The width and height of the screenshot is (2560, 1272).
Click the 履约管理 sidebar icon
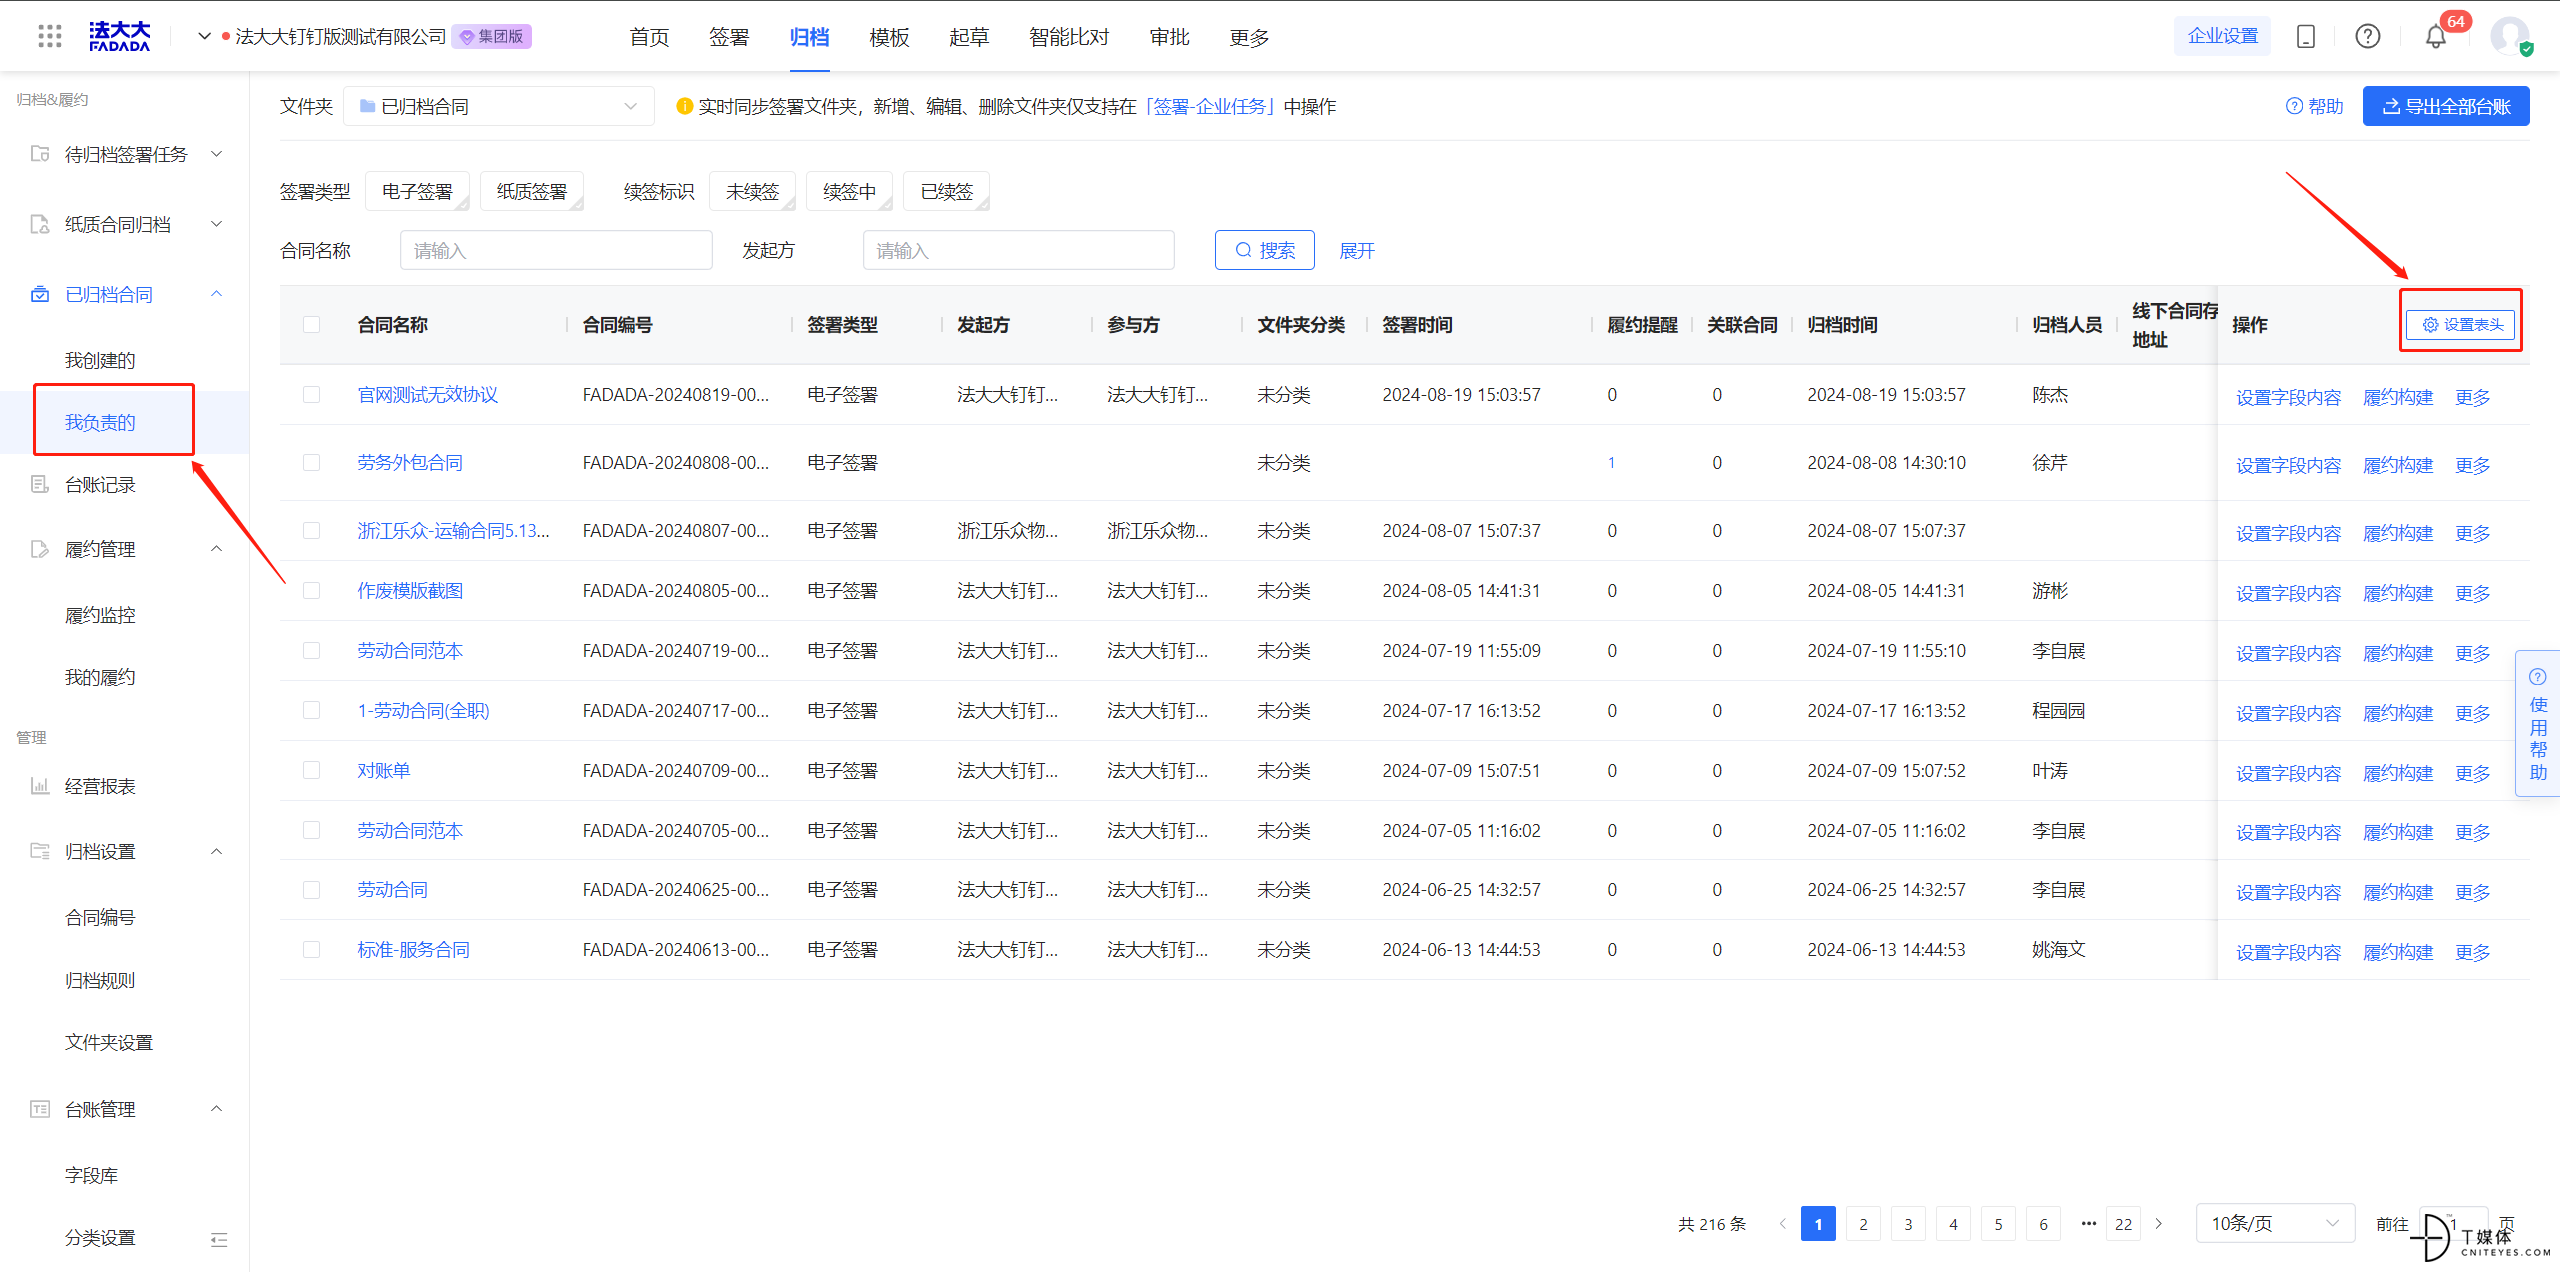[x=40, y=549]
